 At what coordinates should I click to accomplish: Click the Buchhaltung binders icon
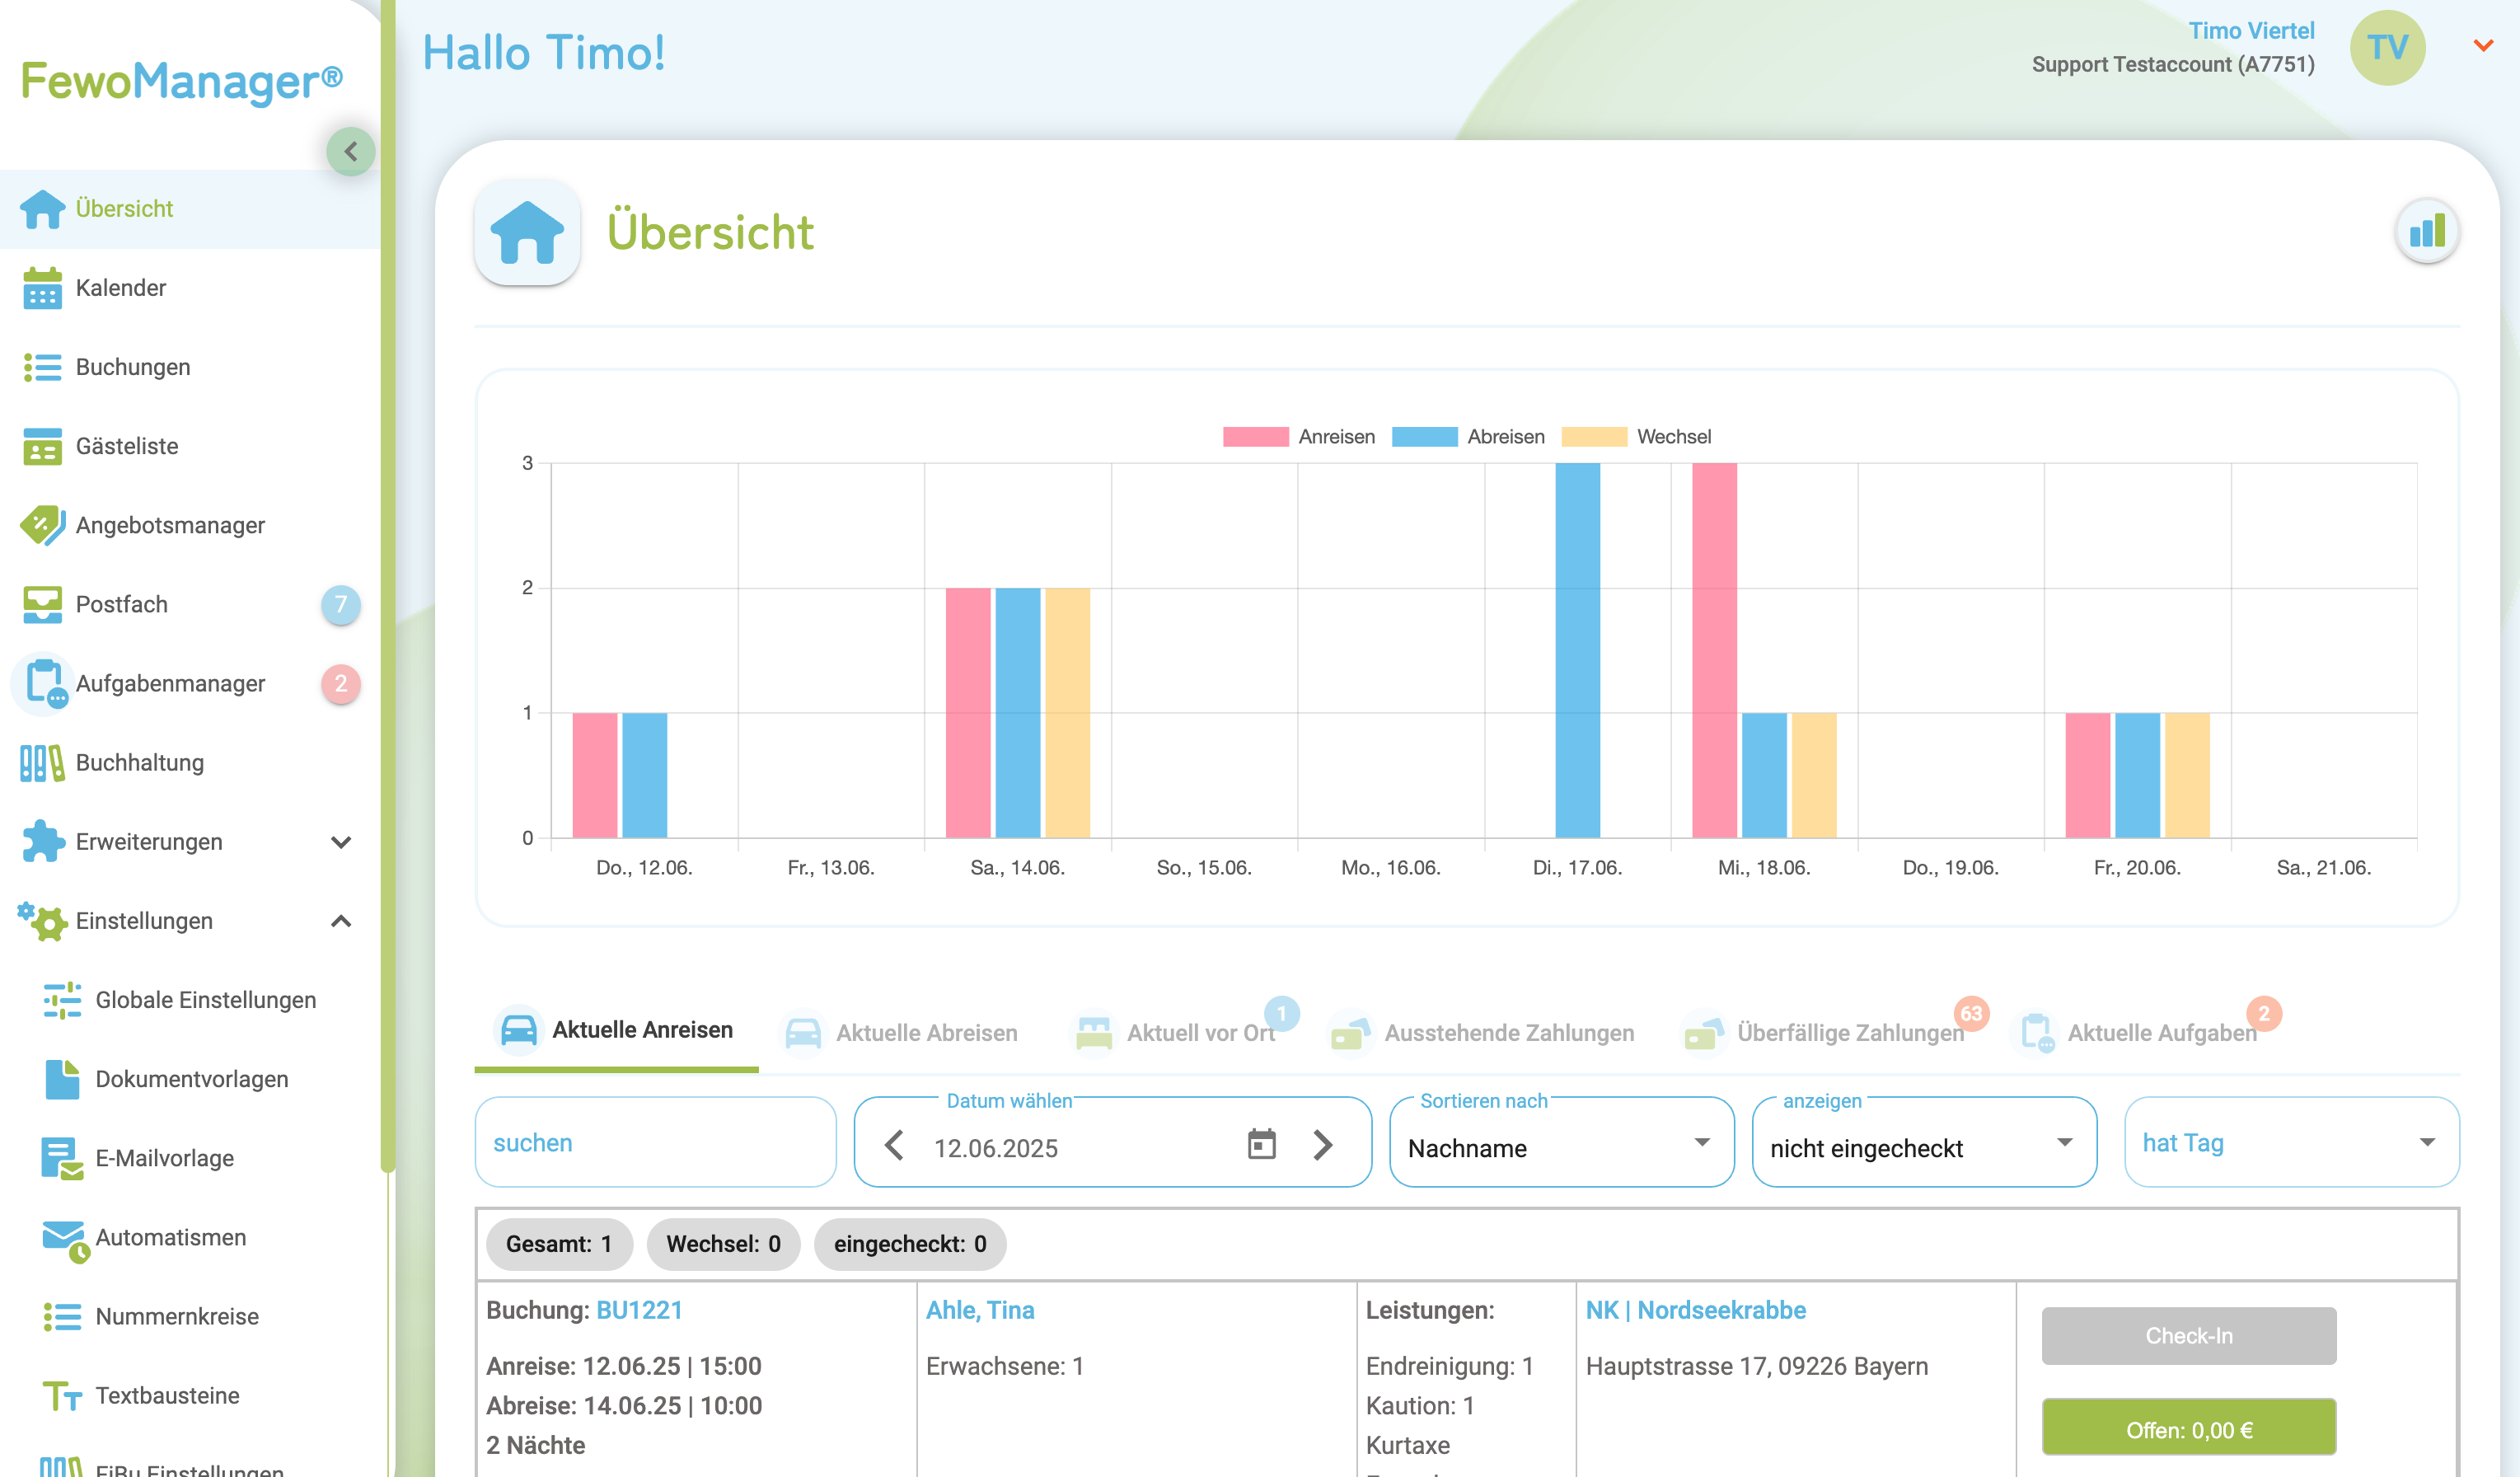42,763
